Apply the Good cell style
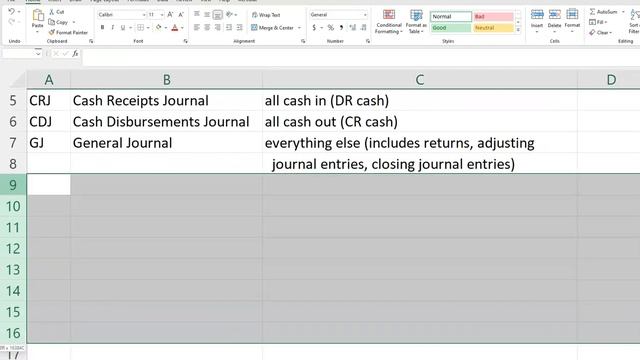This screenshot has width=640, height=360. click(x=451, y=28)
